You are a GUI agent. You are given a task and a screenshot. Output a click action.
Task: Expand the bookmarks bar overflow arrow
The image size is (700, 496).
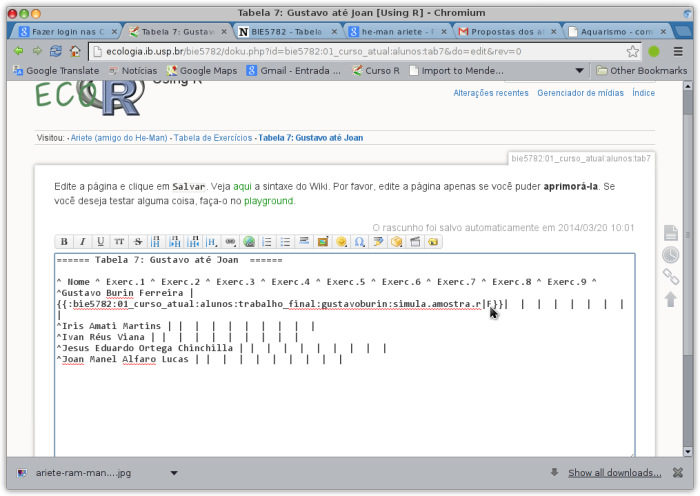click(580, 71)
